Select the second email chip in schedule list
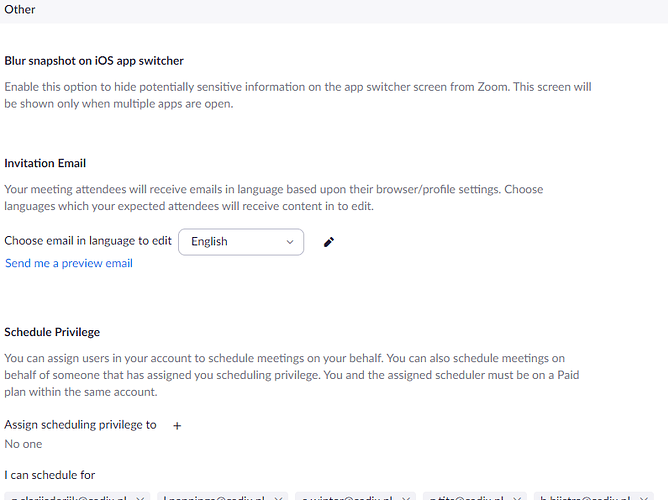This screenshot has width=668, height=500. 212,497
